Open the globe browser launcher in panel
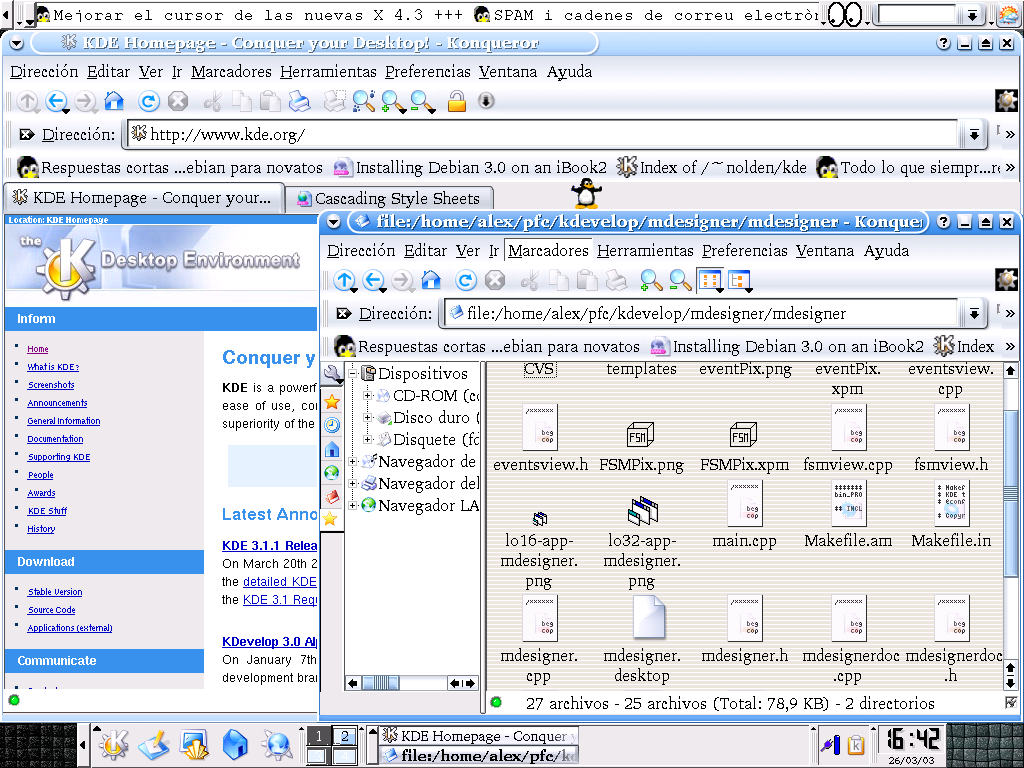This screenshot has height=768, width=1024. pyautogui.click(x=277, y=744)
